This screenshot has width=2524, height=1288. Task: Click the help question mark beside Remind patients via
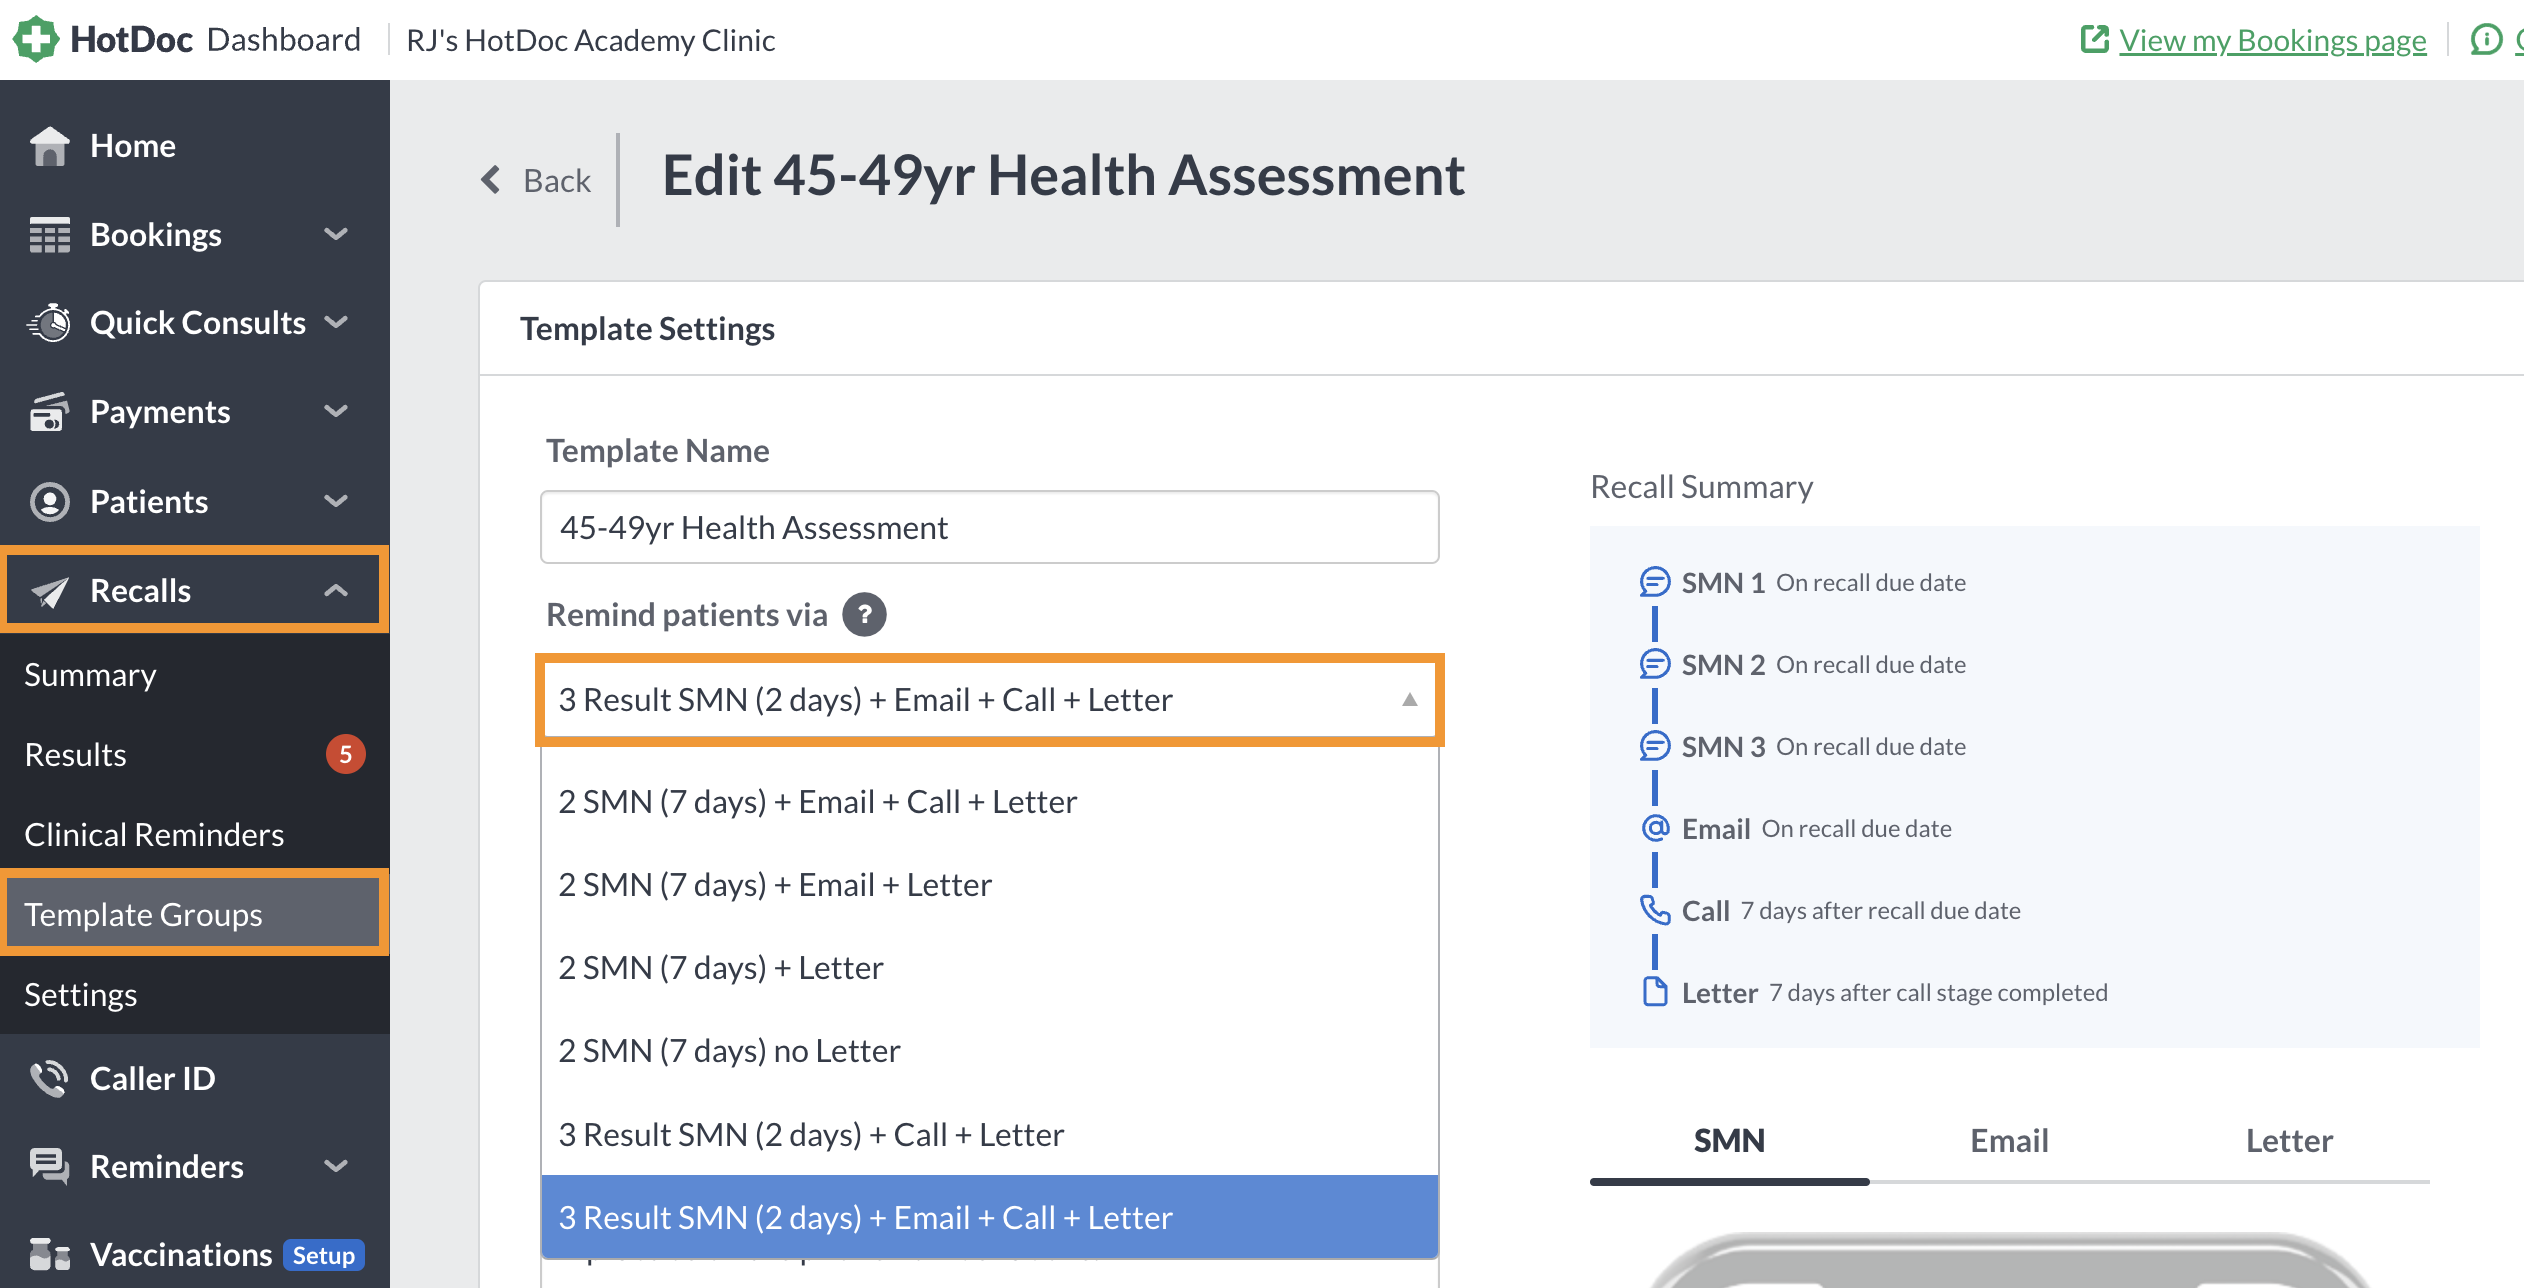864,614
